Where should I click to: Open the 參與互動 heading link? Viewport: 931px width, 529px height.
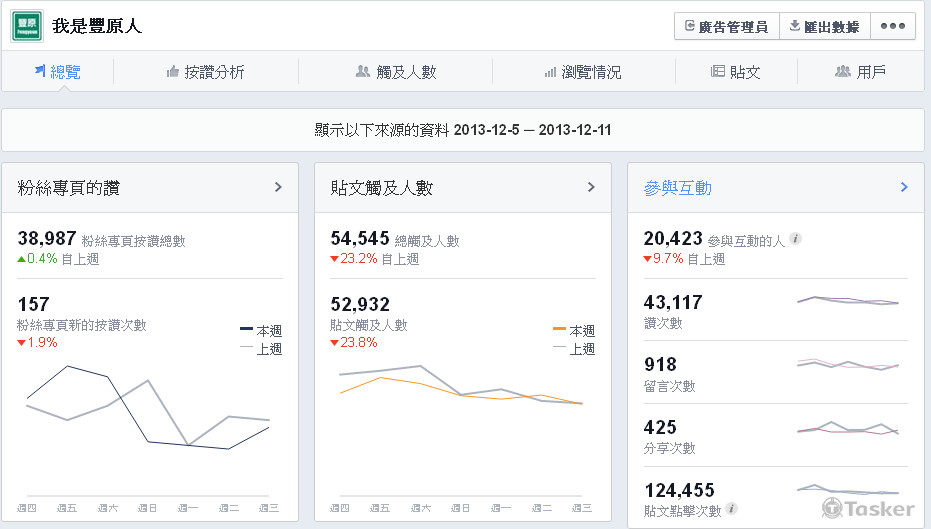click(677, 188)
